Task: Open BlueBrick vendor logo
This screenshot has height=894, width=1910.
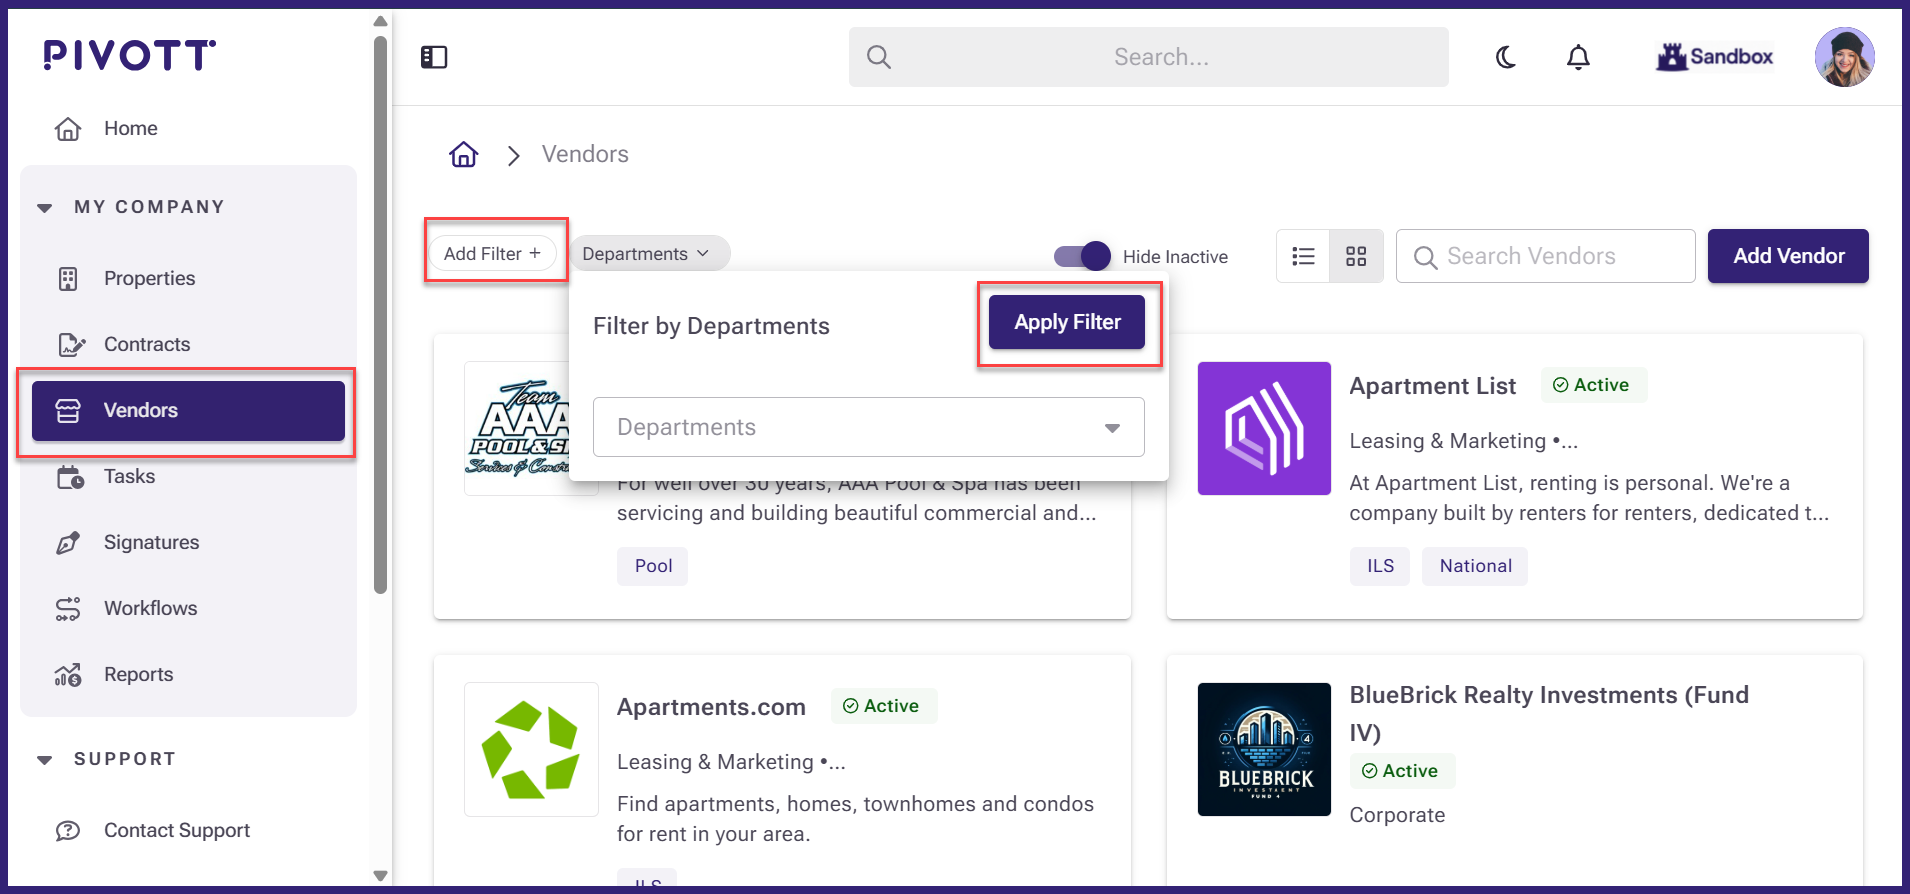Action: [x=1264, y=749]
